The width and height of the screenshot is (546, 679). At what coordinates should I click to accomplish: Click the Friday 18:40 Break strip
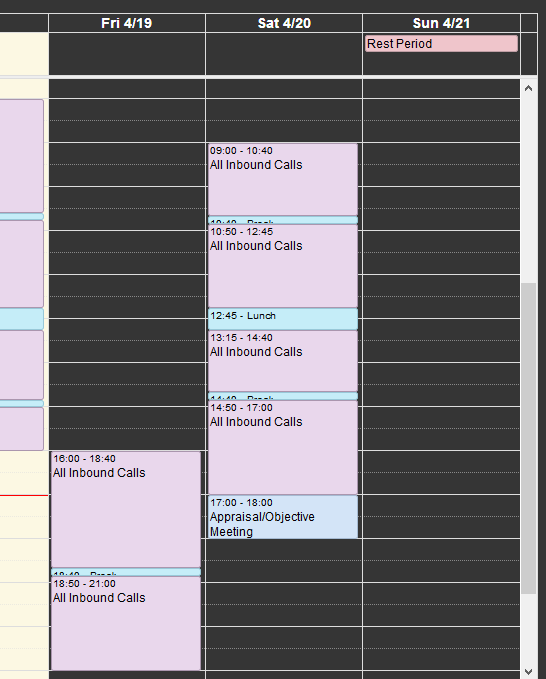tap(126, 572)
